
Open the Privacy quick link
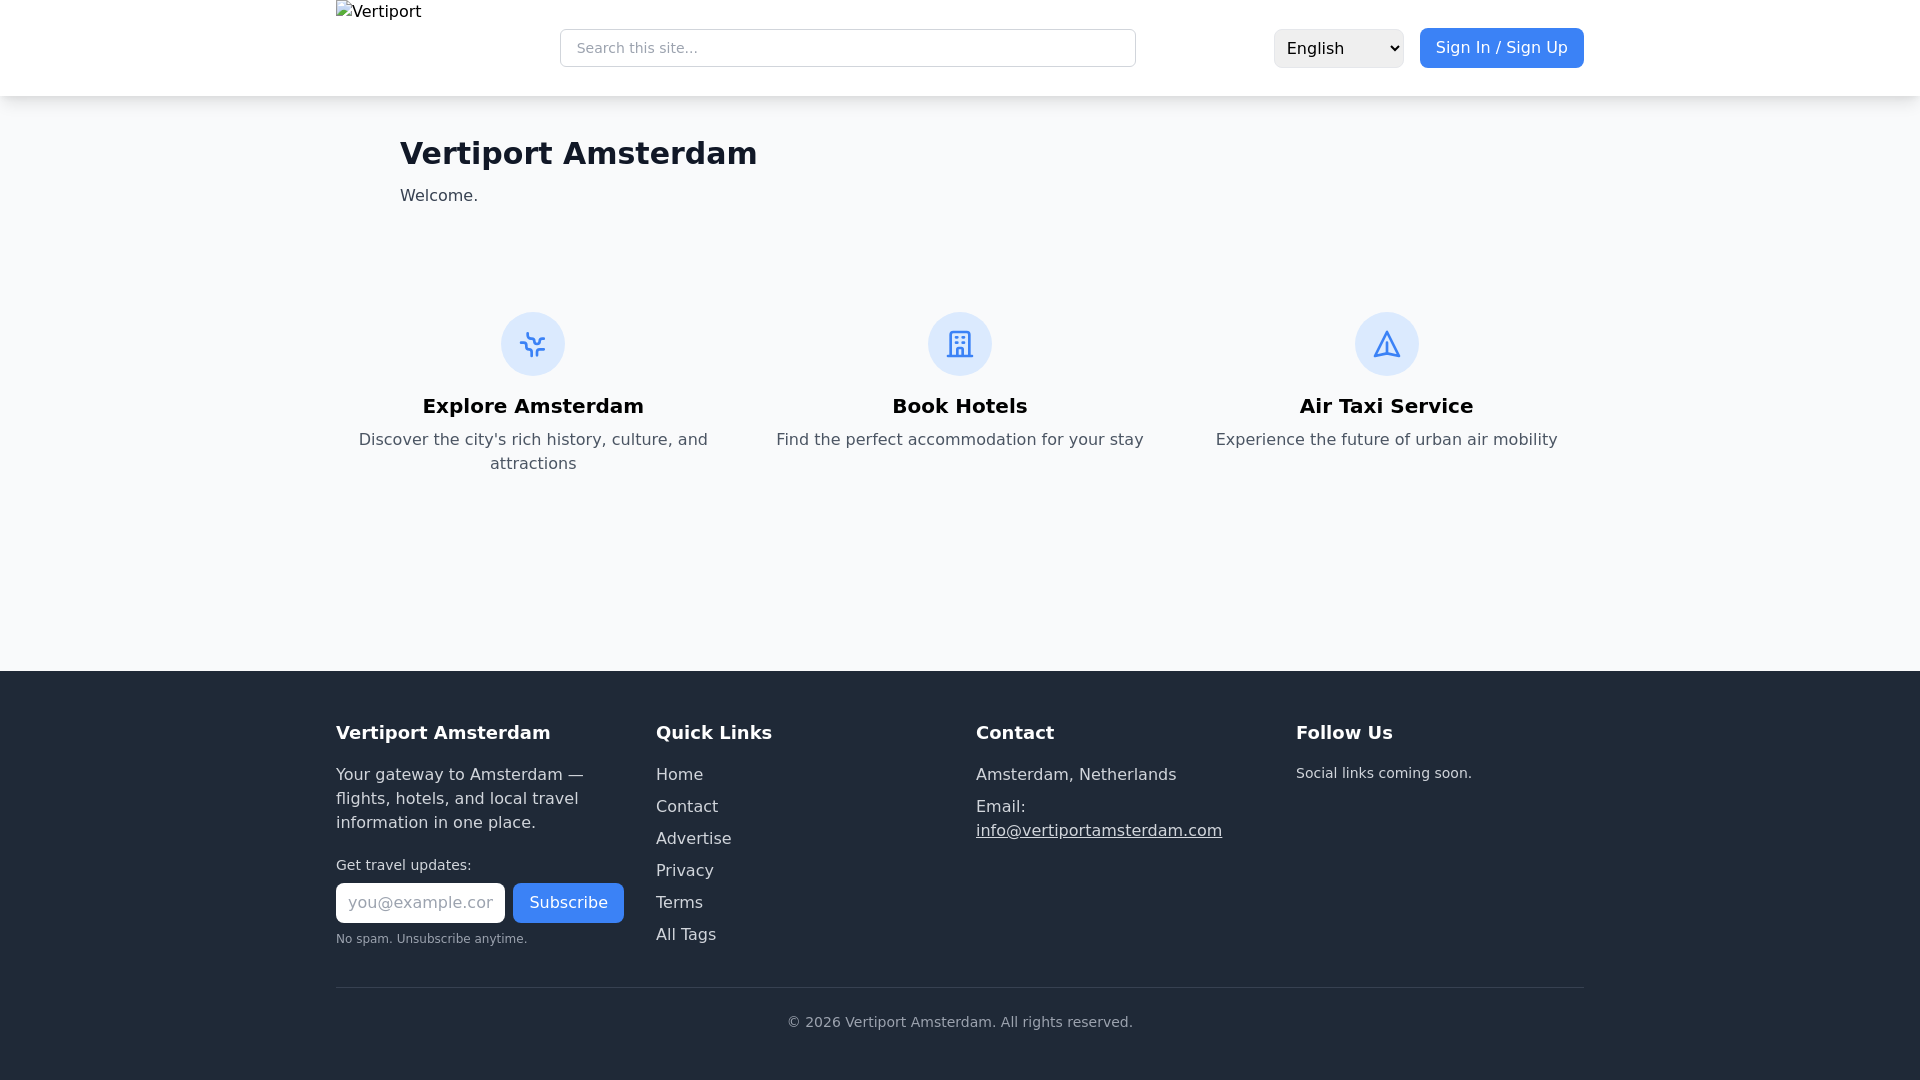point(685,871)
